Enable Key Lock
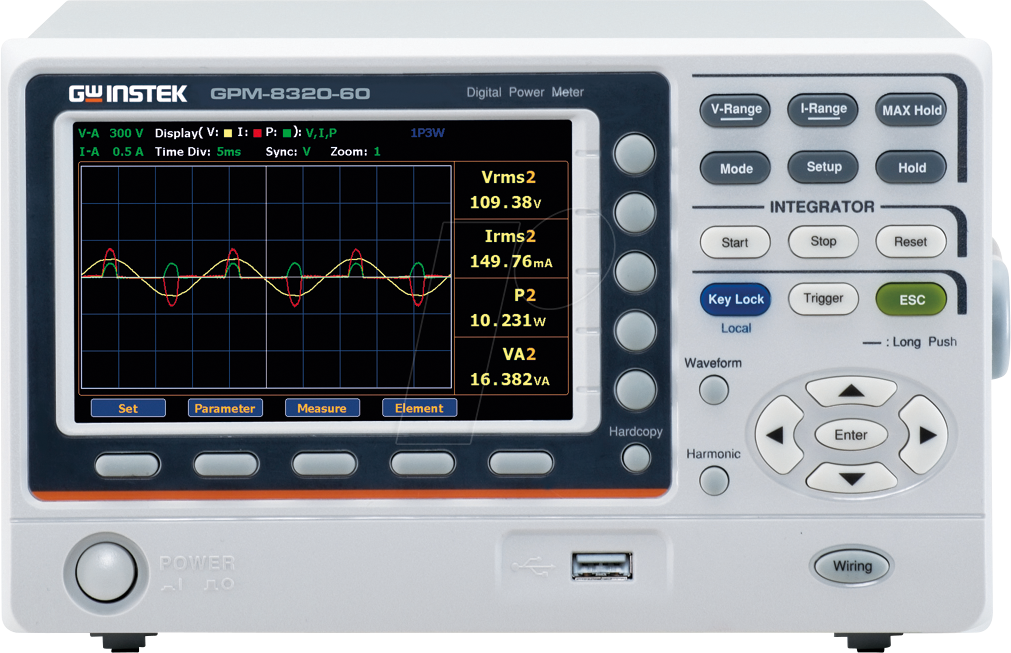Image resolution: width=1011 pixels, height=653 pixels. click(735, 299)
